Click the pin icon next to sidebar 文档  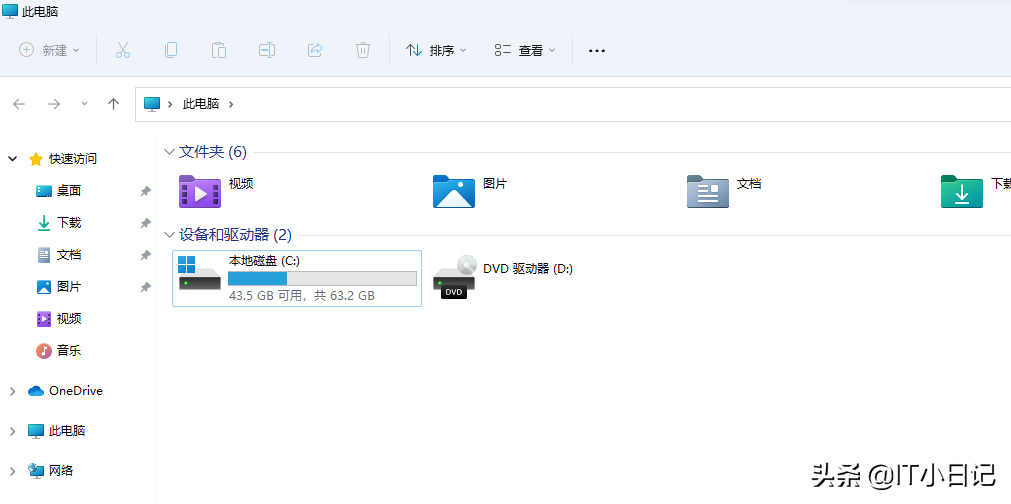tap(146, 255)
